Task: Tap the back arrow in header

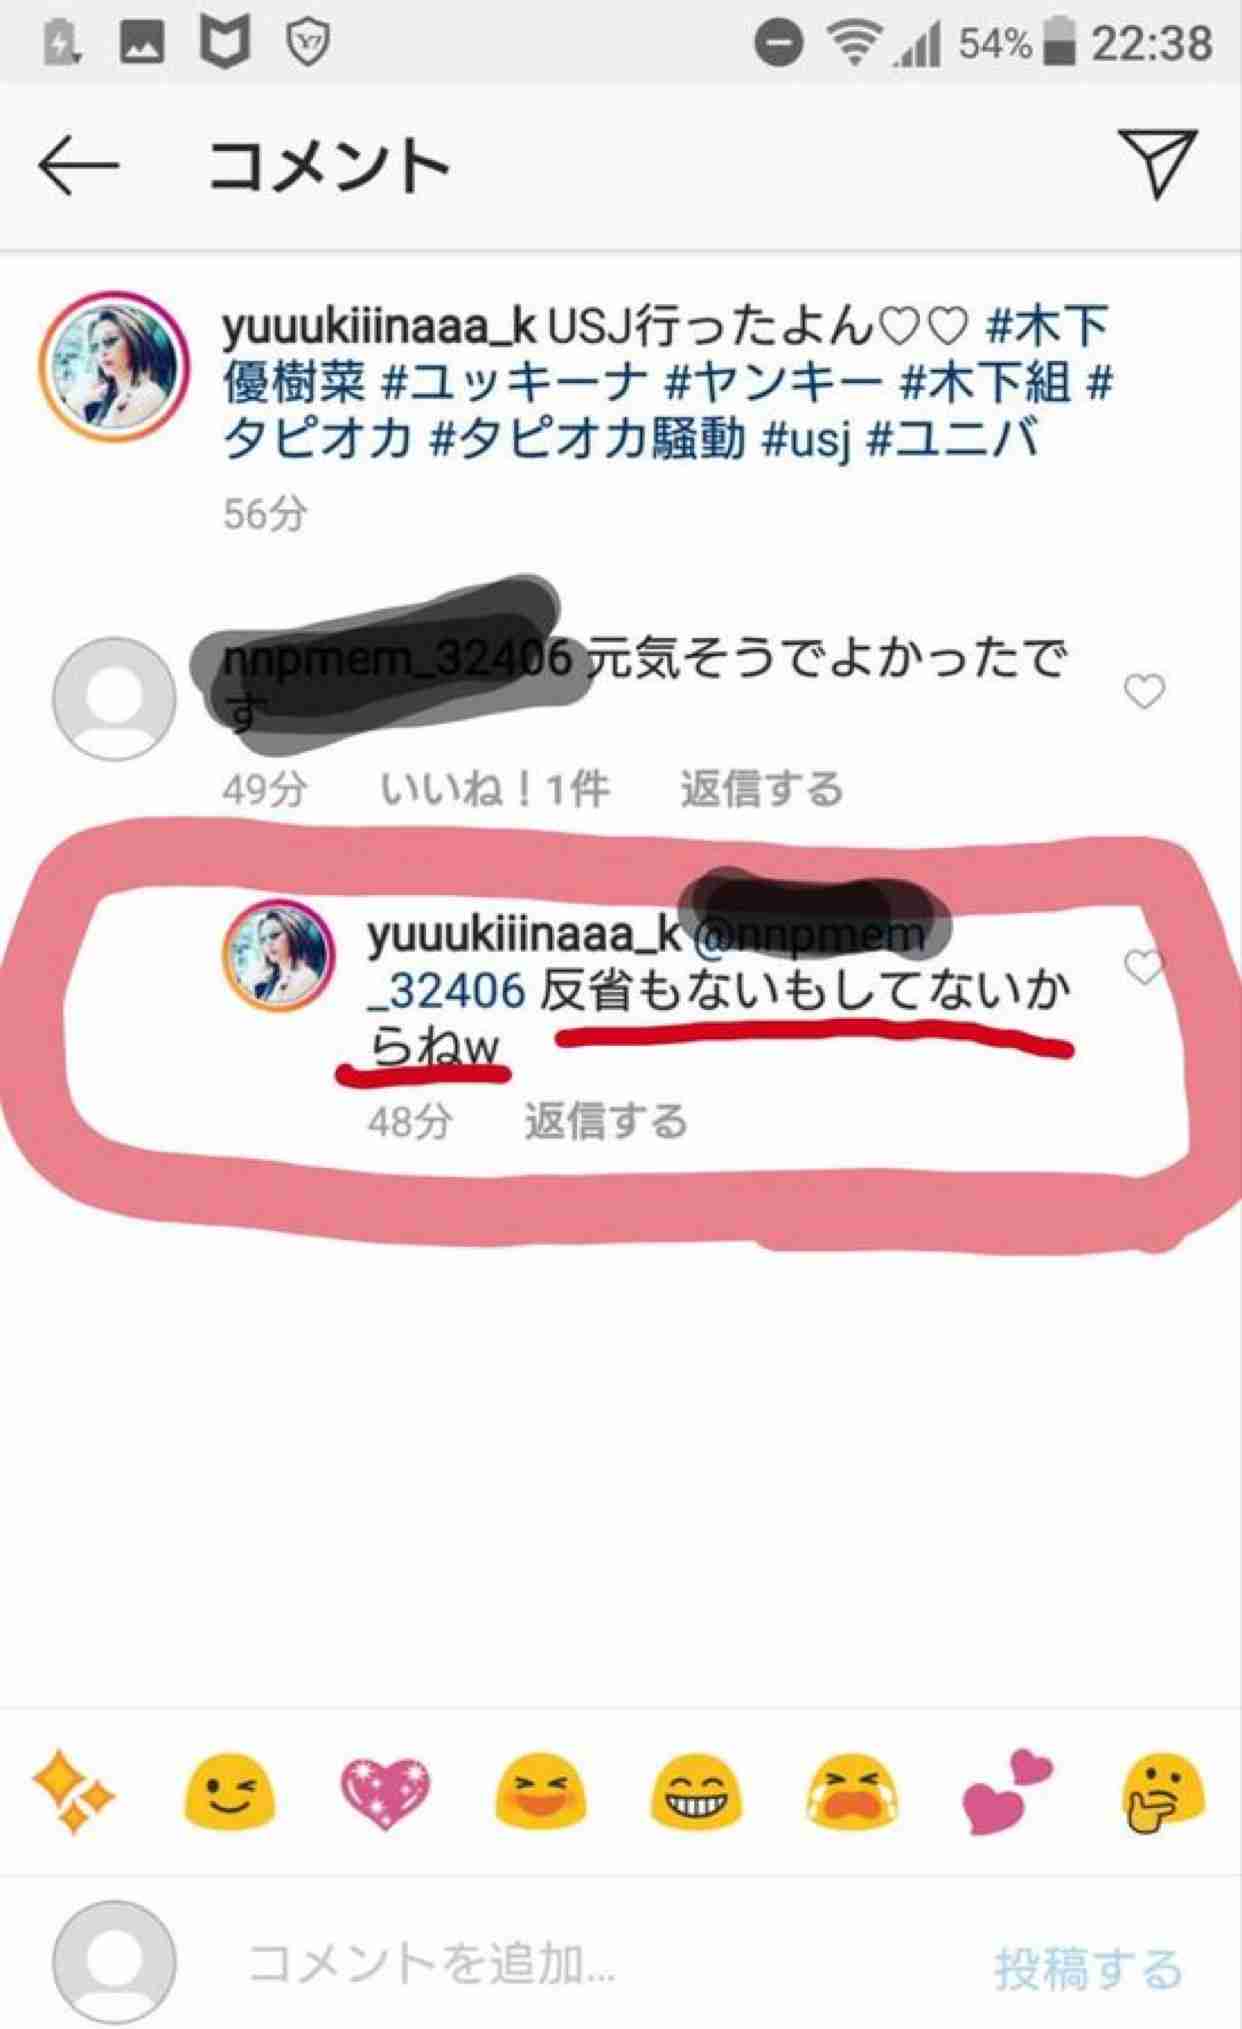Action: pyautogui.click(x=79, y=166)
